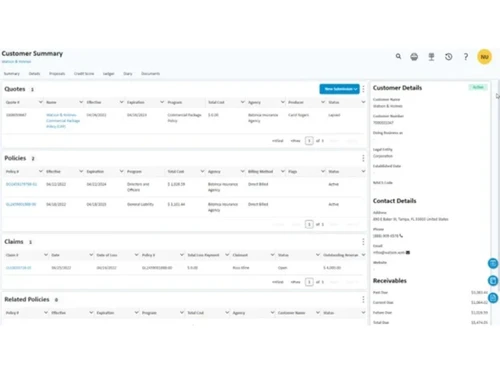Expand the Customer Name filter in Related Policies
Screen dimensions: 500x375
(x=318, y=313)
